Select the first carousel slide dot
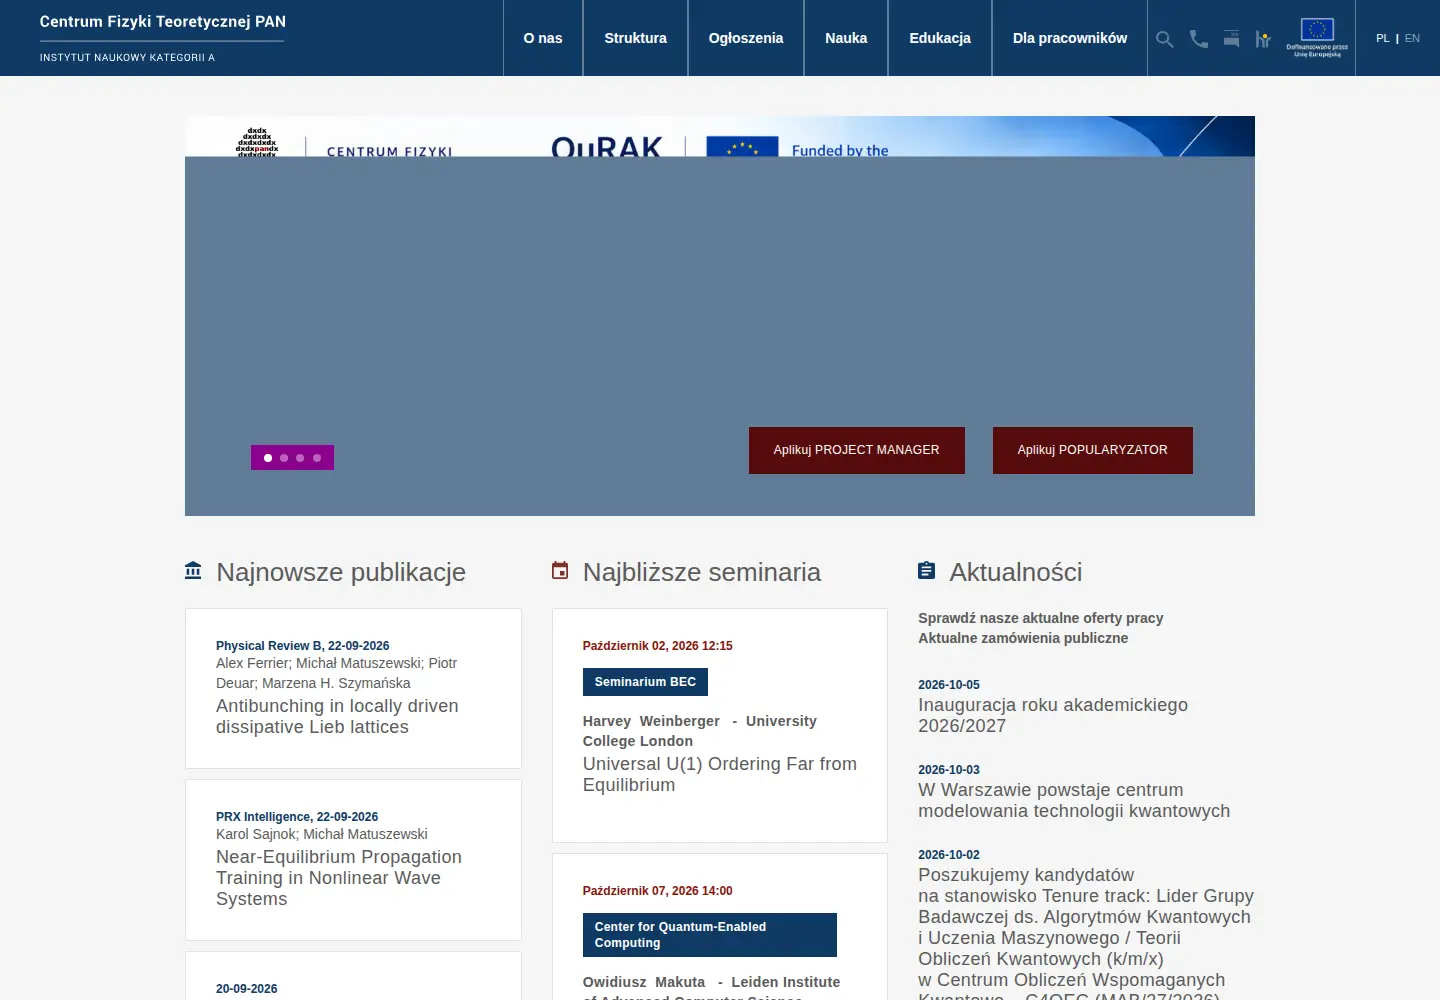 pyautogui.click(x=268, y=458)
